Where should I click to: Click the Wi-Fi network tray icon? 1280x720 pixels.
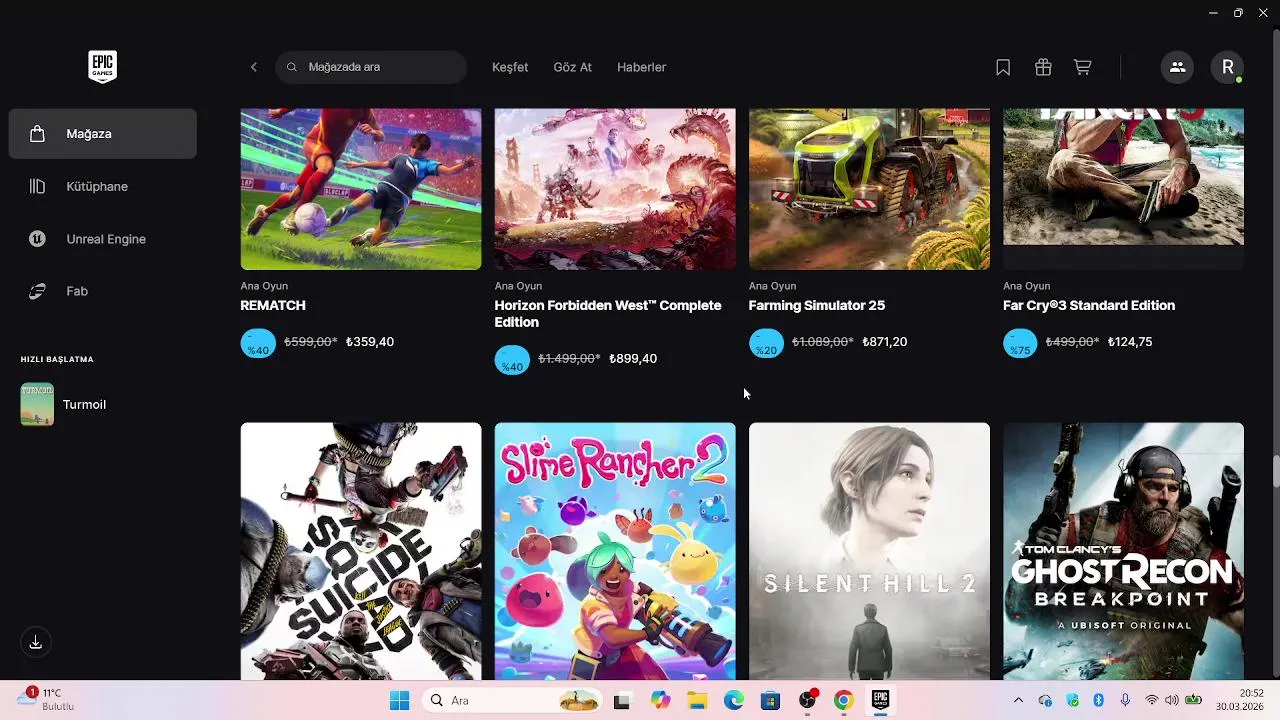click(x=1152, y=701)
